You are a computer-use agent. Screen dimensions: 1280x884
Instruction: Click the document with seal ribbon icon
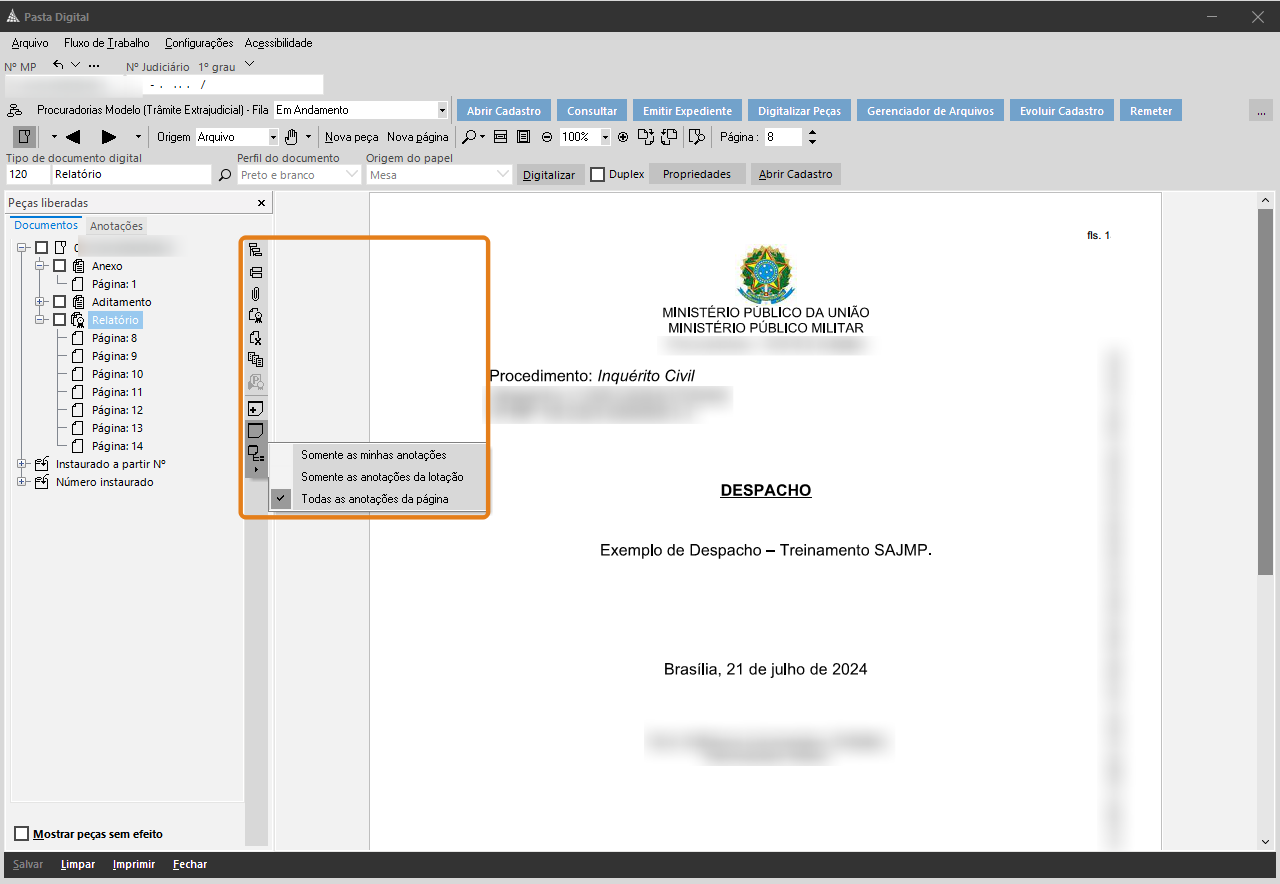255,315
